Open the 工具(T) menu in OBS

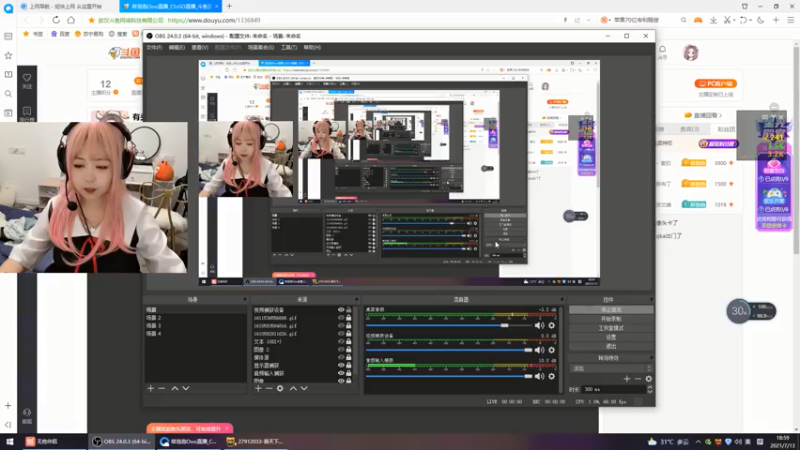click(289, 47)
